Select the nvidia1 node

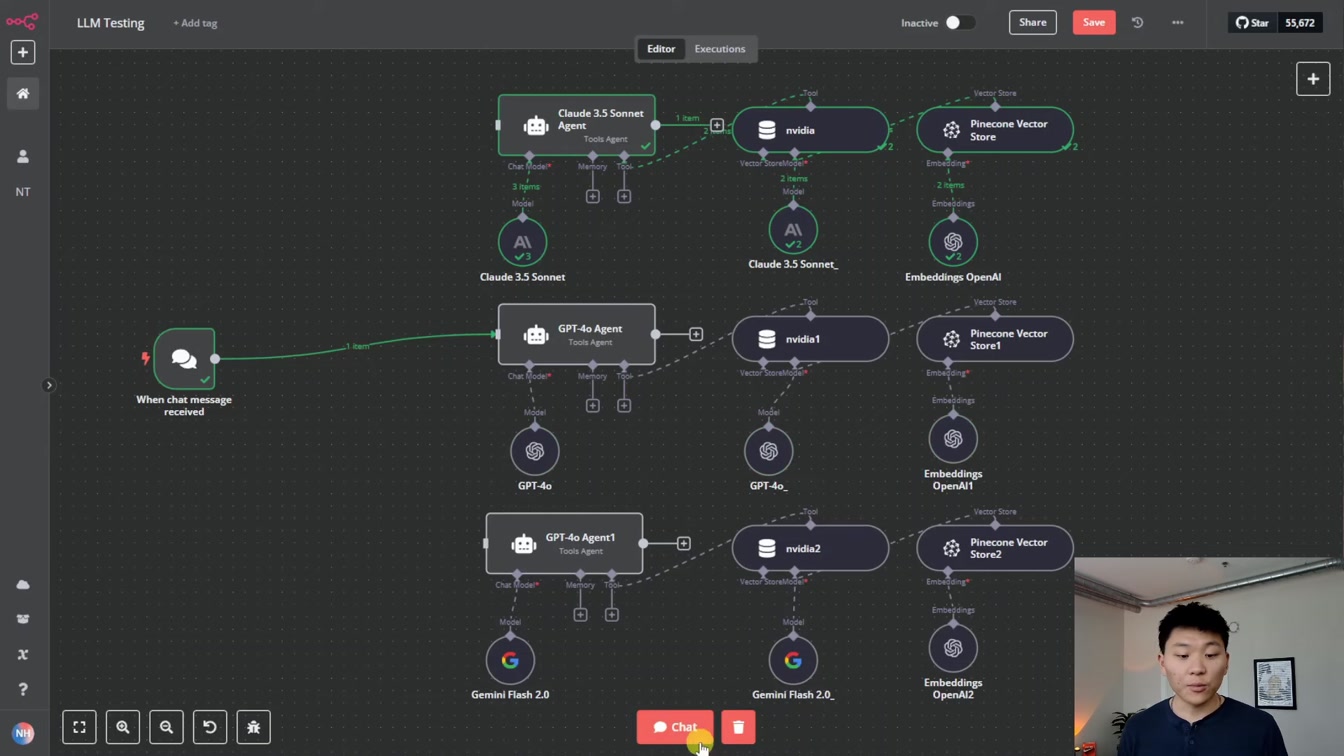click(x=810, y=339)
